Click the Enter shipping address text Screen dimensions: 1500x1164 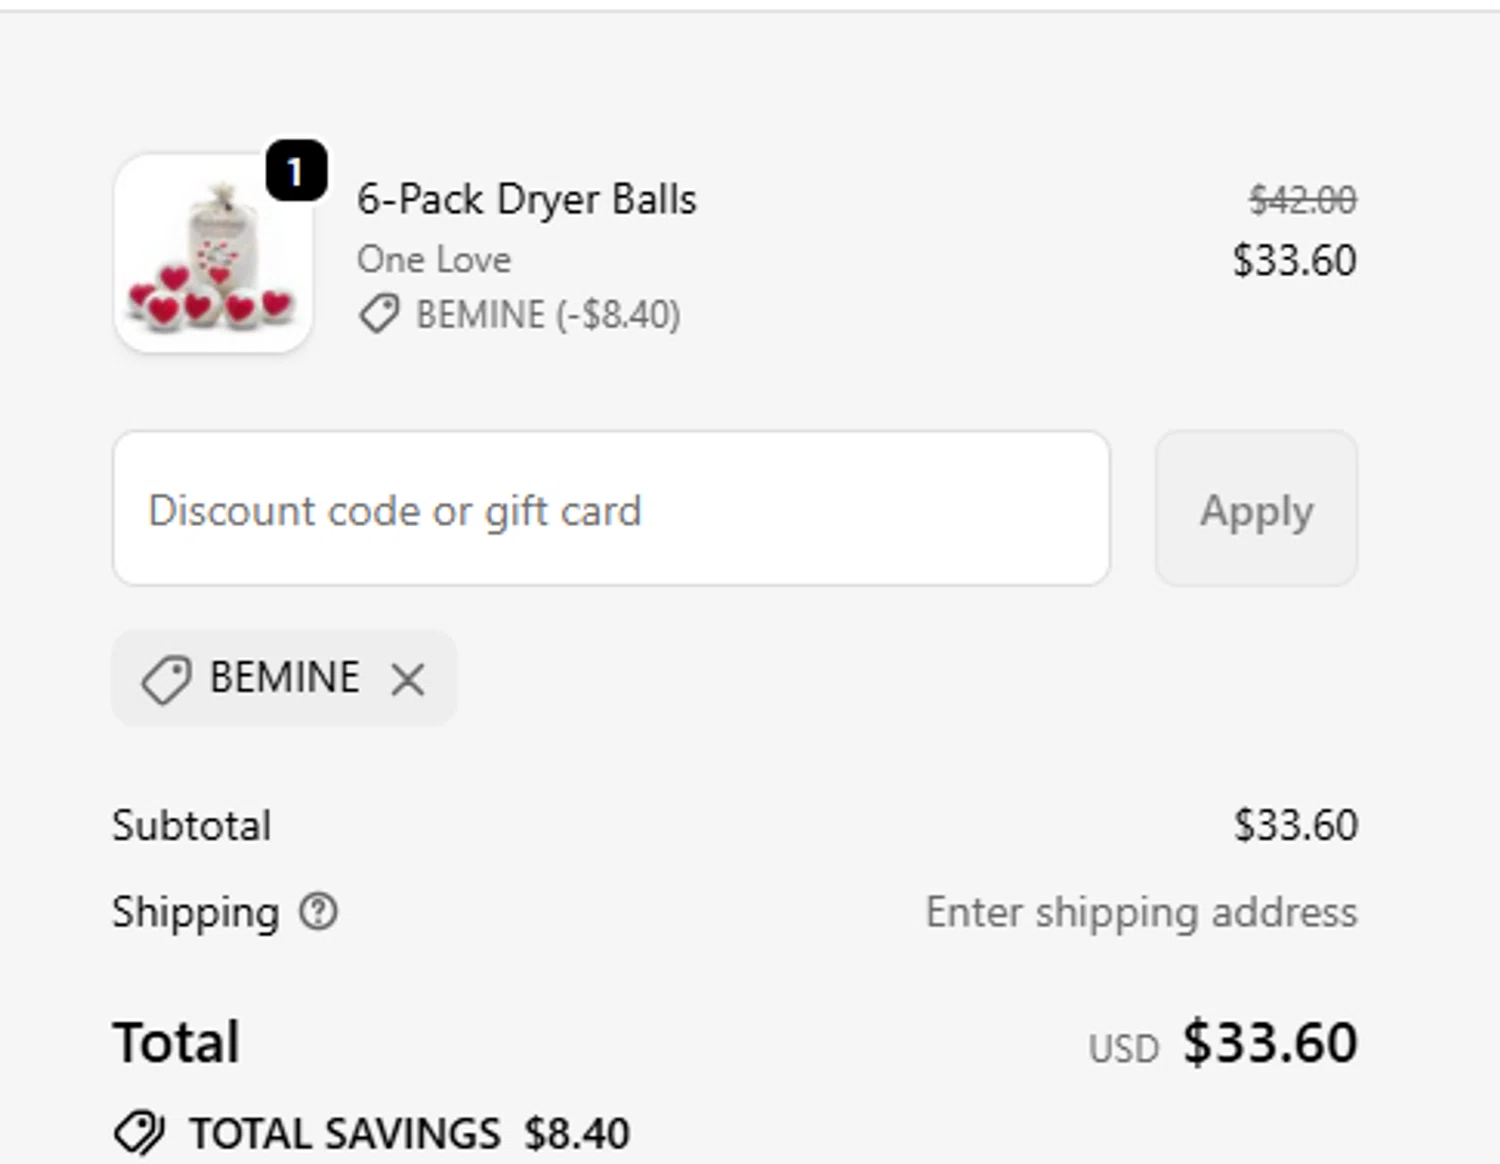(1141, 913)
